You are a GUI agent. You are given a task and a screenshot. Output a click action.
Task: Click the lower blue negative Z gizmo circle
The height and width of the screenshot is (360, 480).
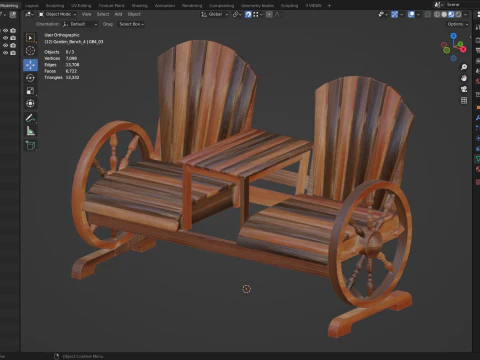pyautogui.click(x=454, y=58)
